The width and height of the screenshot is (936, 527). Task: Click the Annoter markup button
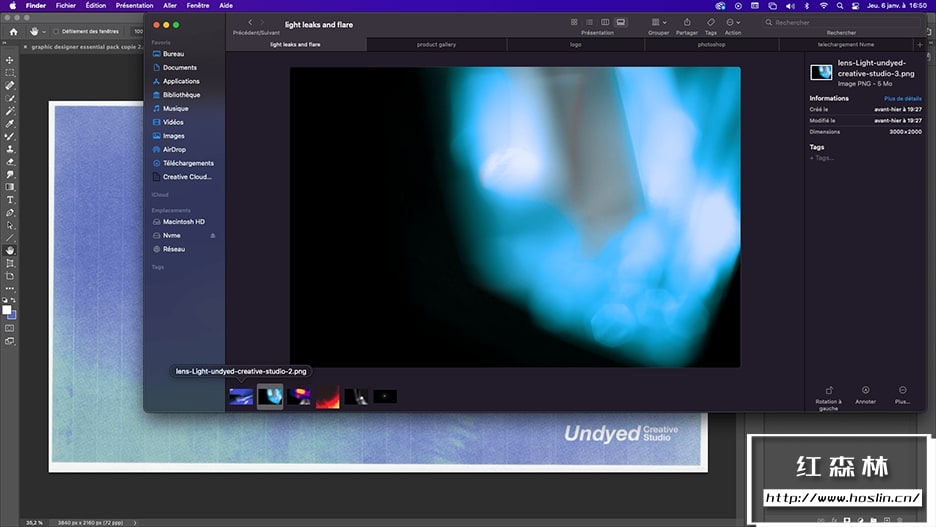pos(866,390)
